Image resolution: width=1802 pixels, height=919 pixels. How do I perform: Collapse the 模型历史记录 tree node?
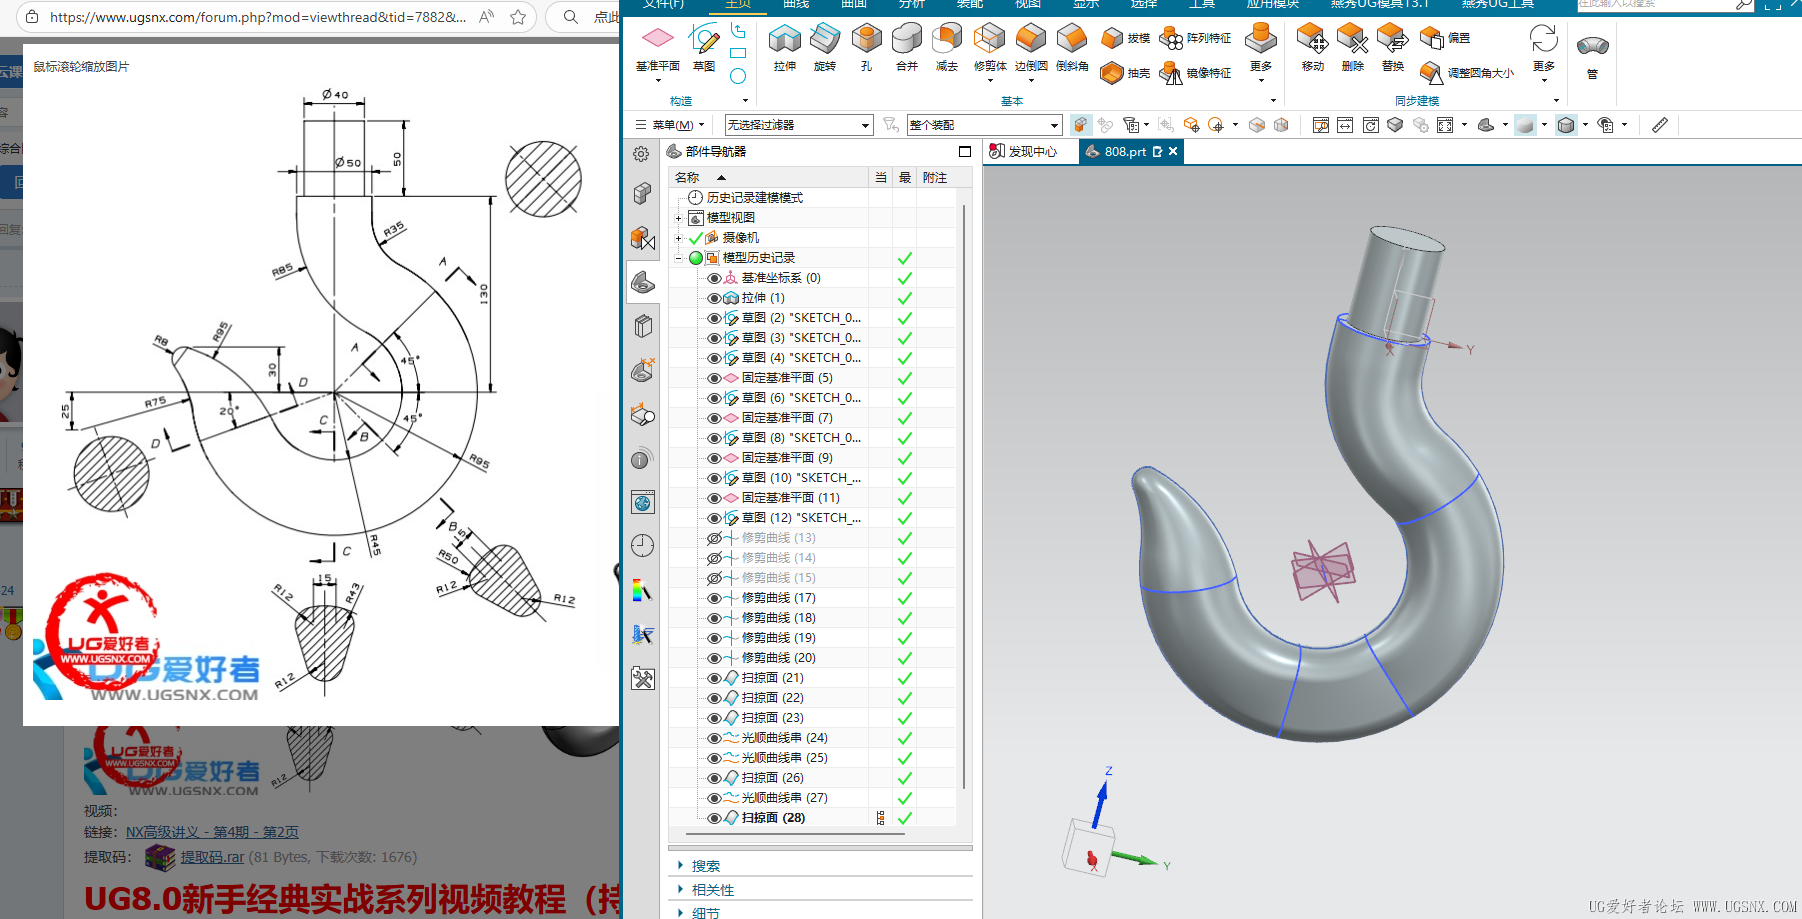point(679,258)
